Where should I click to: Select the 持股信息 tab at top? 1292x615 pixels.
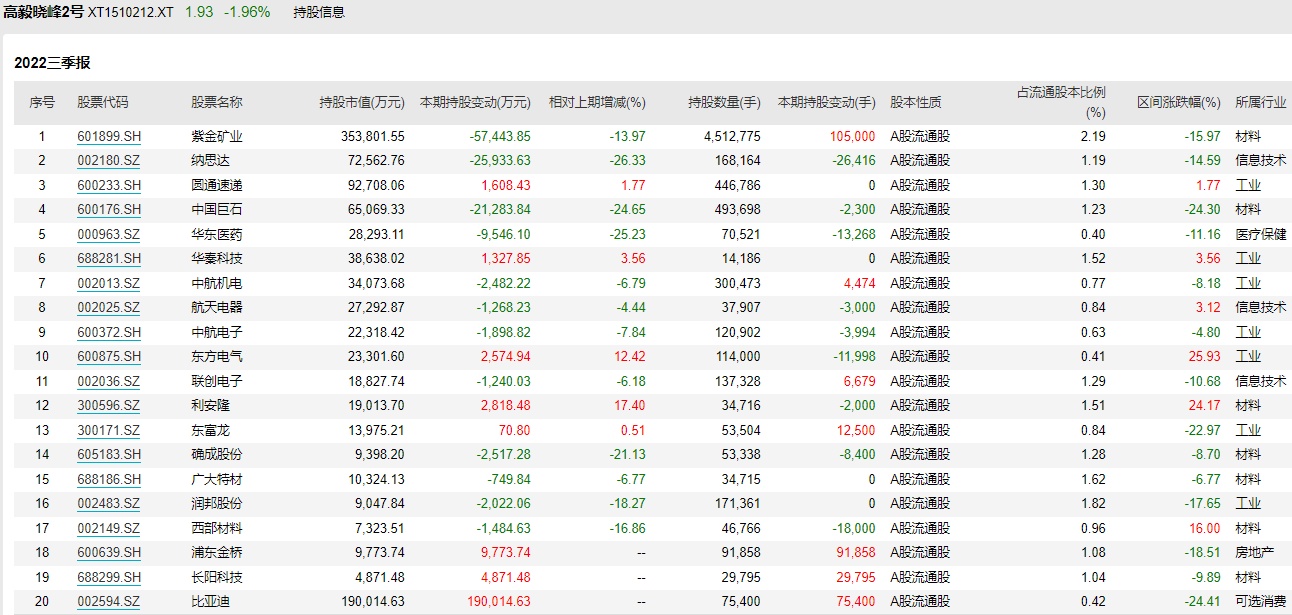[x=319, y=13]
